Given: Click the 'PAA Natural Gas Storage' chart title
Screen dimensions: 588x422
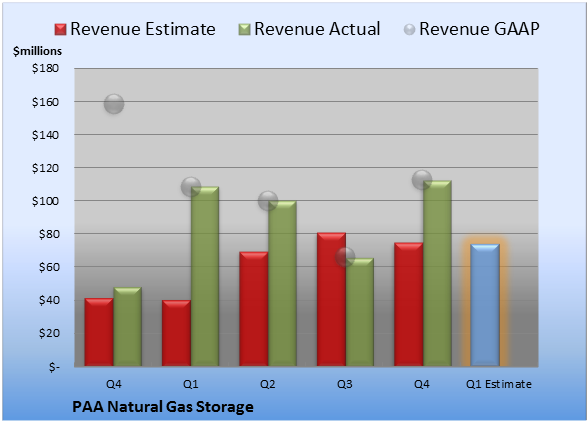Looking at the screenshot, I should pos(163,407).
